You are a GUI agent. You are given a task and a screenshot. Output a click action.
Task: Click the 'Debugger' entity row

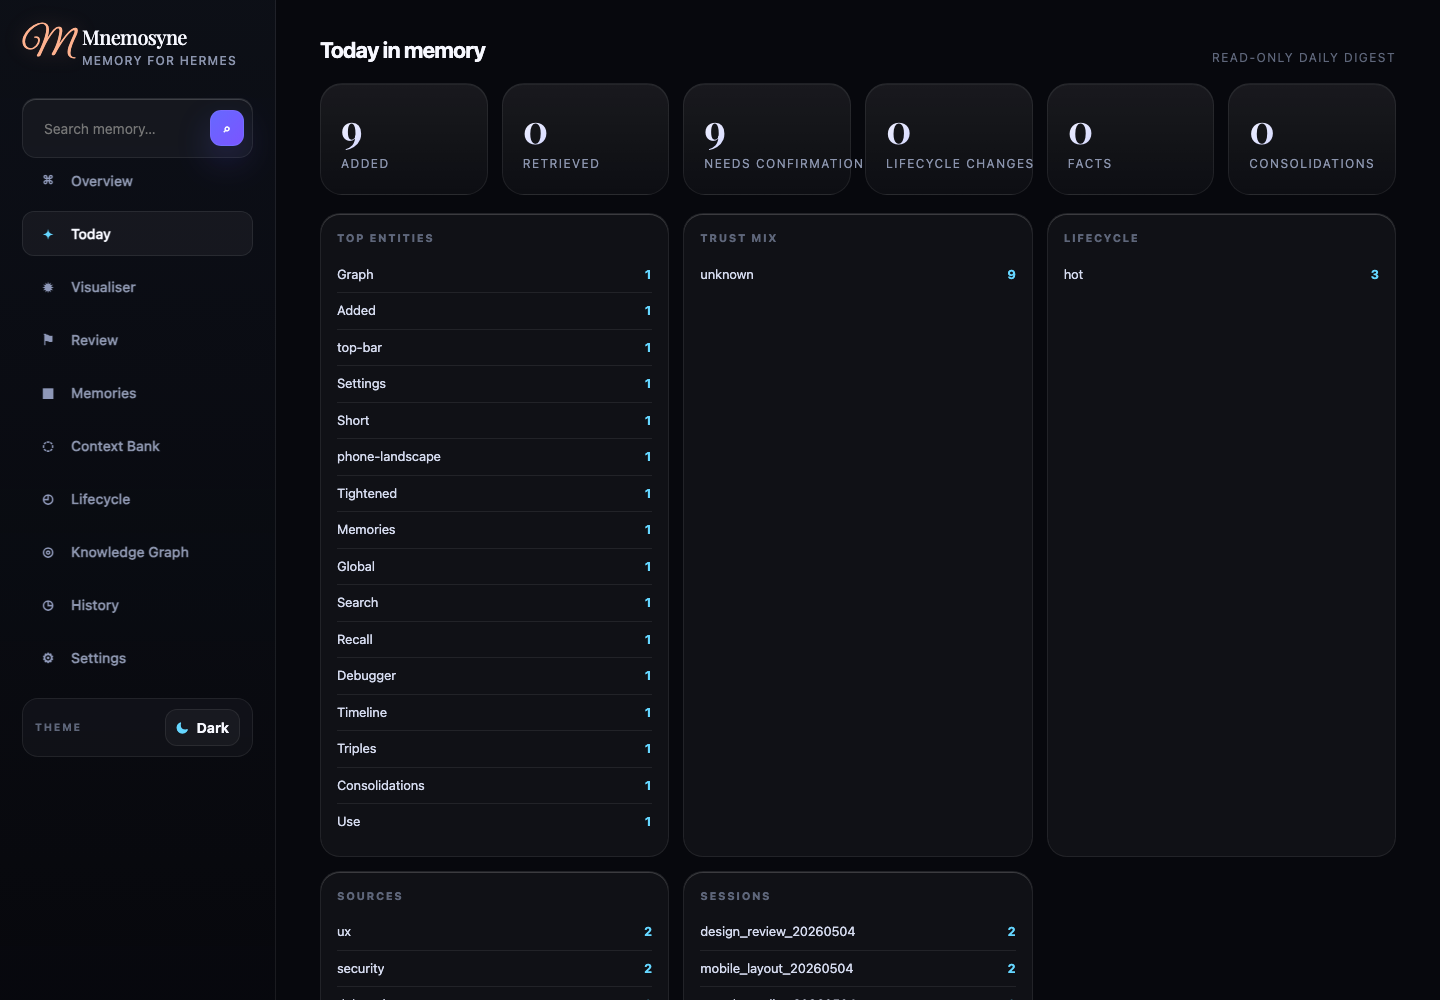click(x=494, y=676)
